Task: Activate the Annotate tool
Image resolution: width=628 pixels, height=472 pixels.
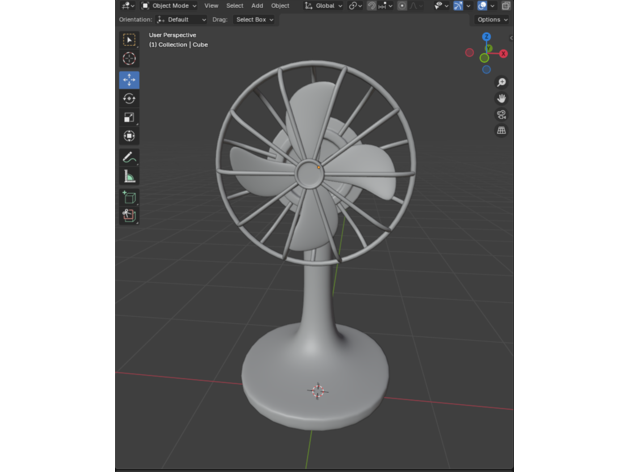Action: click(x=129, y=157)
